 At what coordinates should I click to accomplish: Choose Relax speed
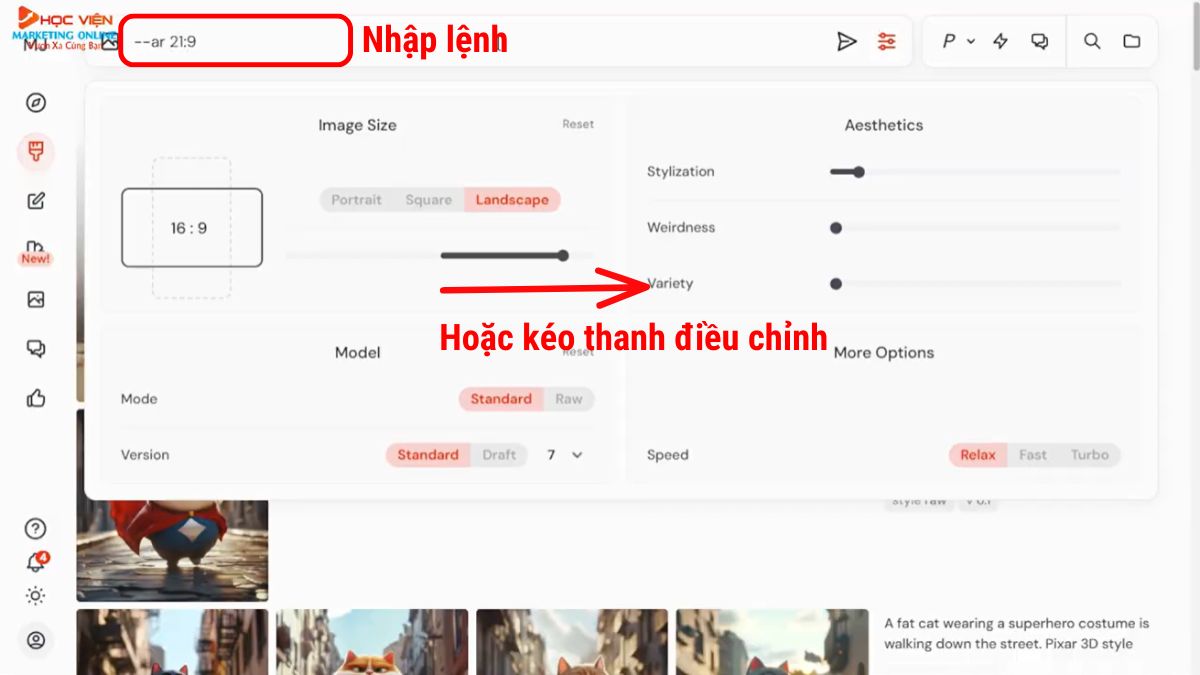pyautogui.click(x=978, y=455)
